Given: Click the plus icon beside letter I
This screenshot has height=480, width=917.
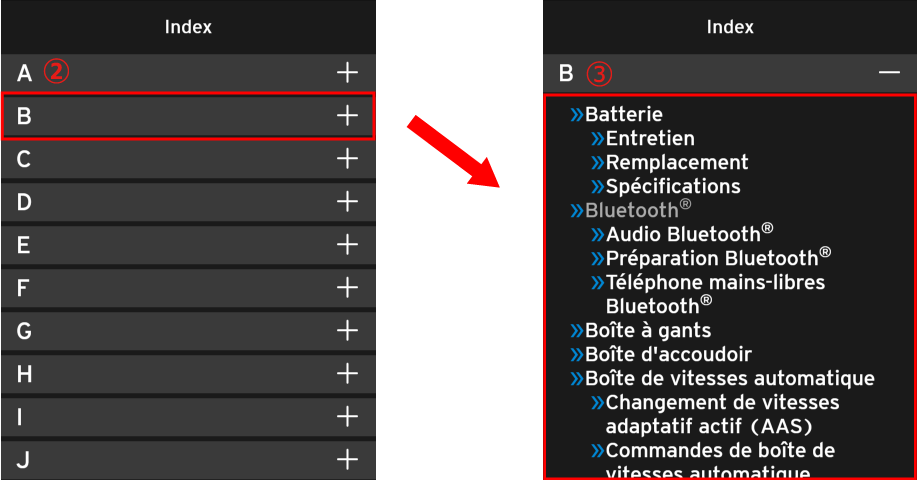Looking at the screenshot, I should (346, 417).
